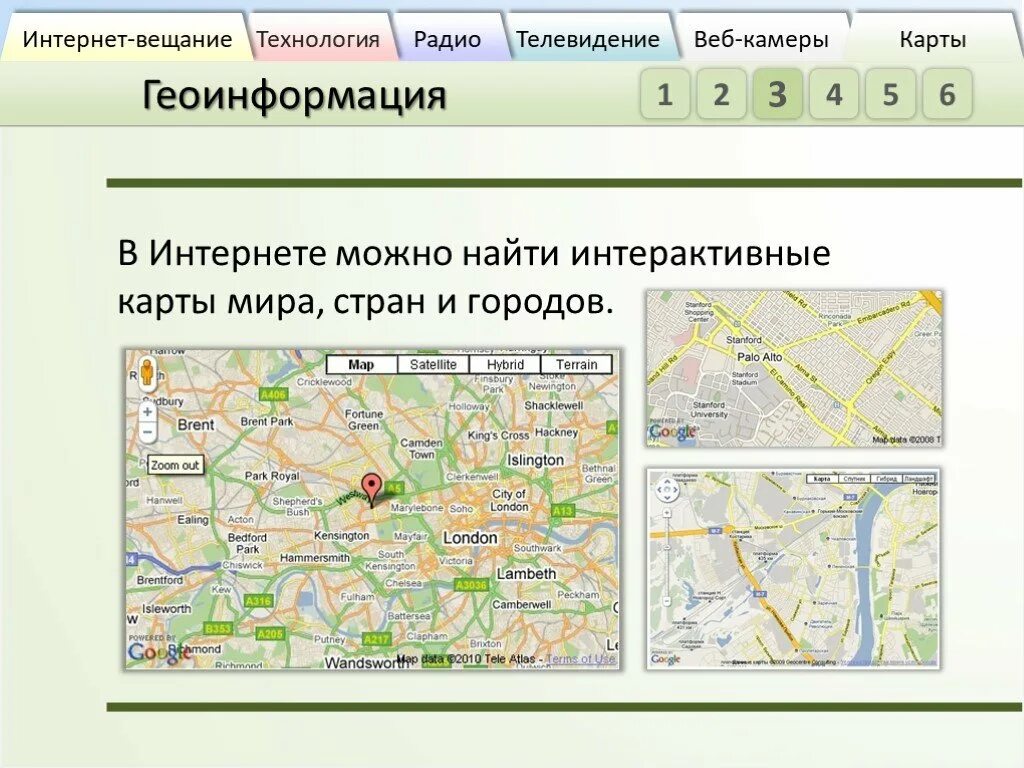Click the Google logo on London map
The width and height of the screenshot is (1024, 768).
[x=159, y=652]
